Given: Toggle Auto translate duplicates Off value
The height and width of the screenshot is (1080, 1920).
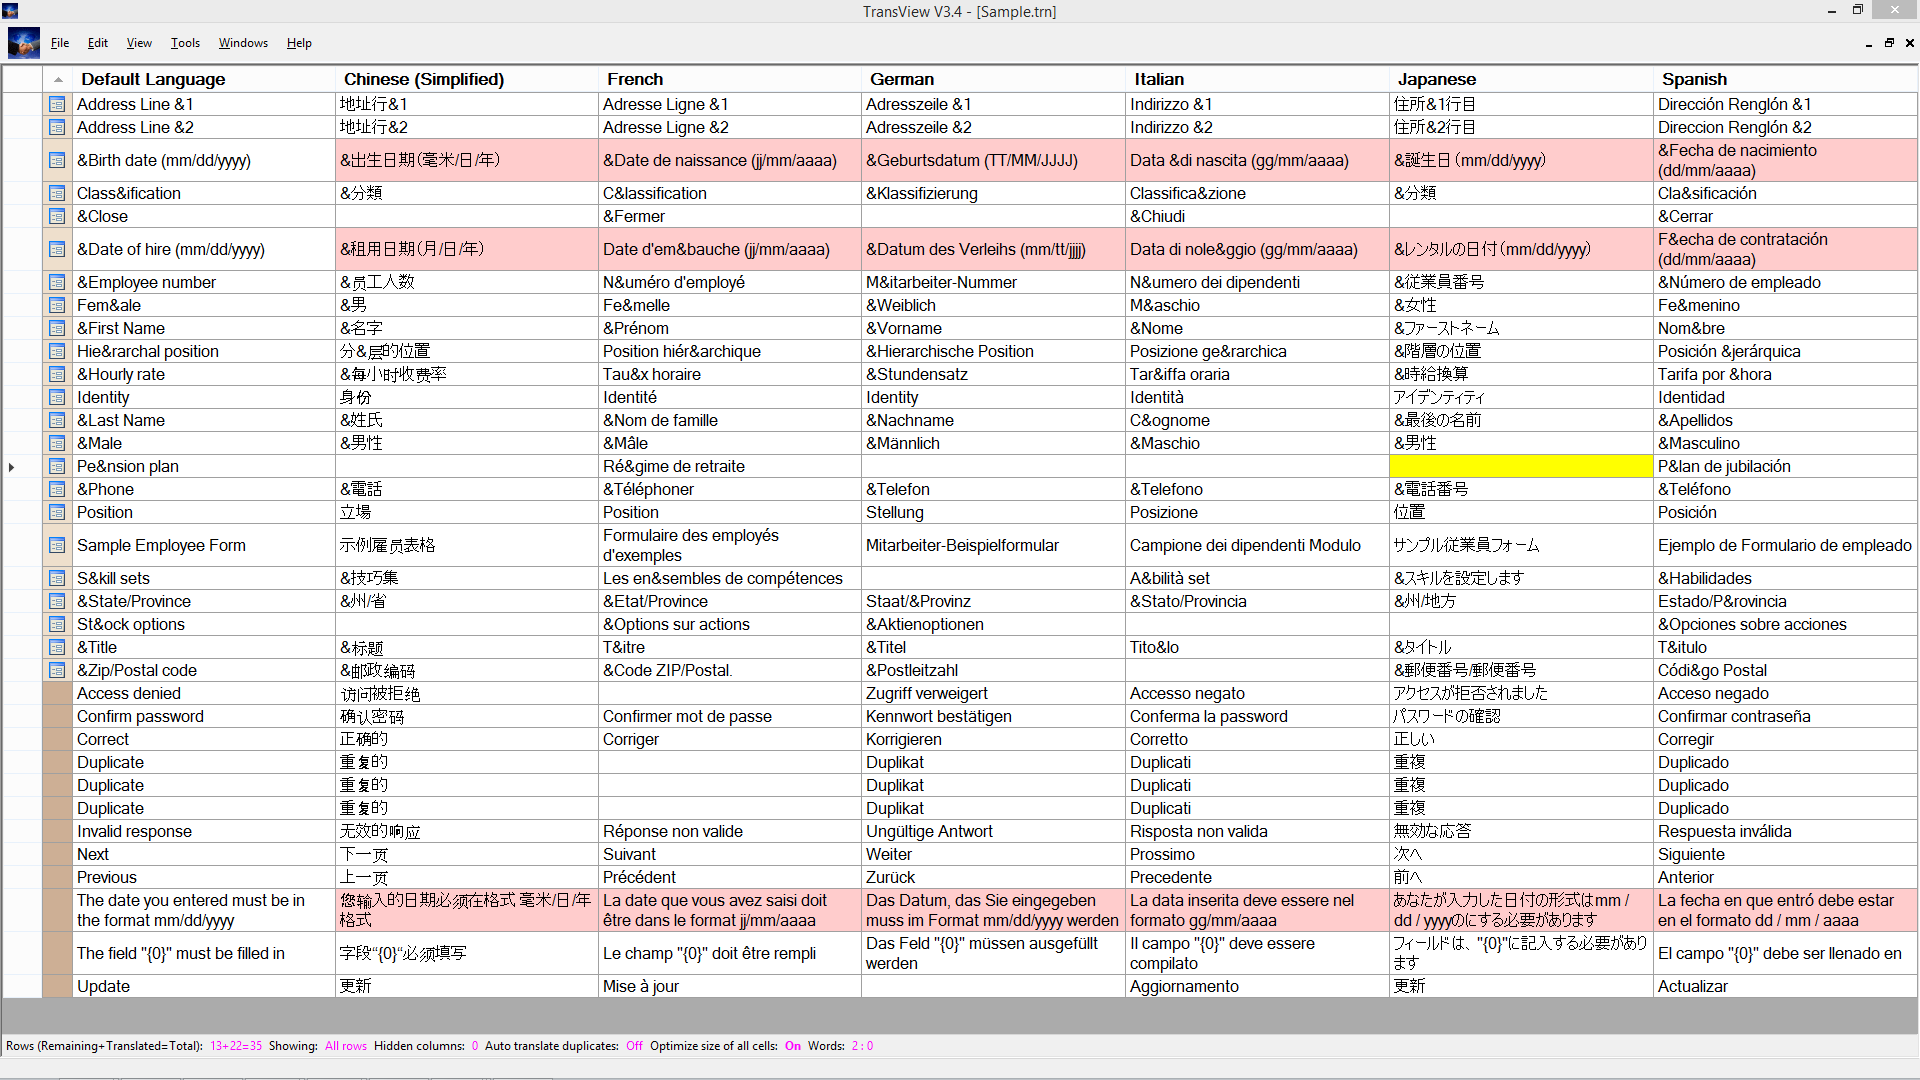Looking at the screenshot, I should (634, 1046).
